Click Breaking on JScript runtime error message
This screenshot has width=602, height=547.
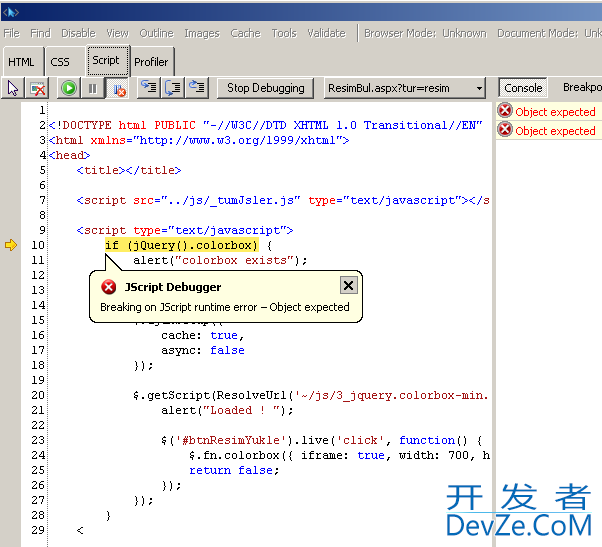click(225, 307)
